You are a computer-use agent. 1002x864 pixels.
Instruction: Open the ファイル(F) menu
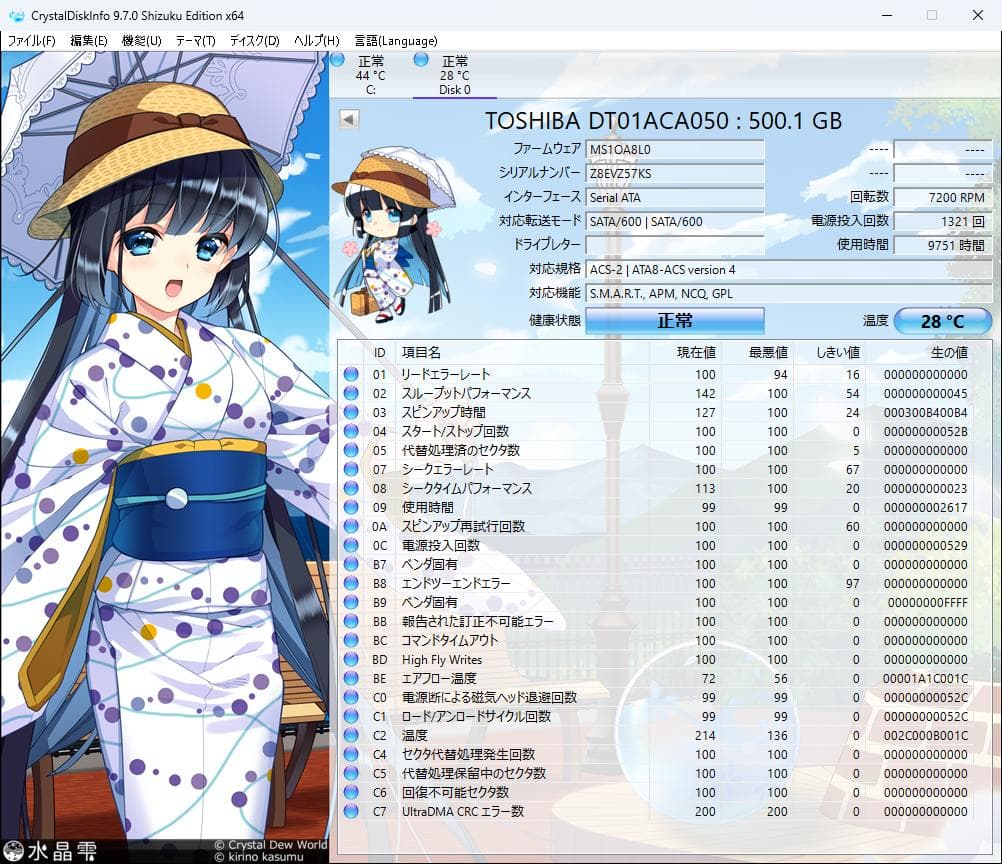point(31,41)
